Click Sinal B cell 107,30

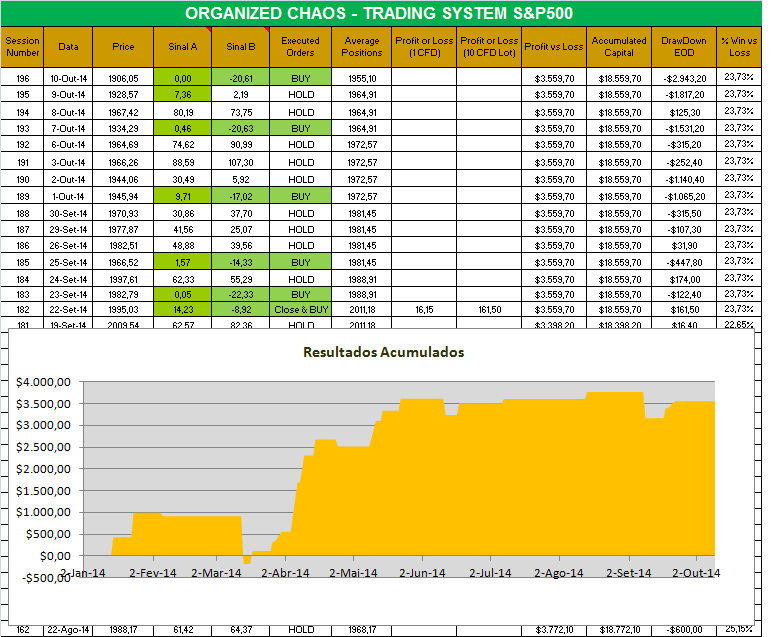pyautogui.click(x=241, y=162)
